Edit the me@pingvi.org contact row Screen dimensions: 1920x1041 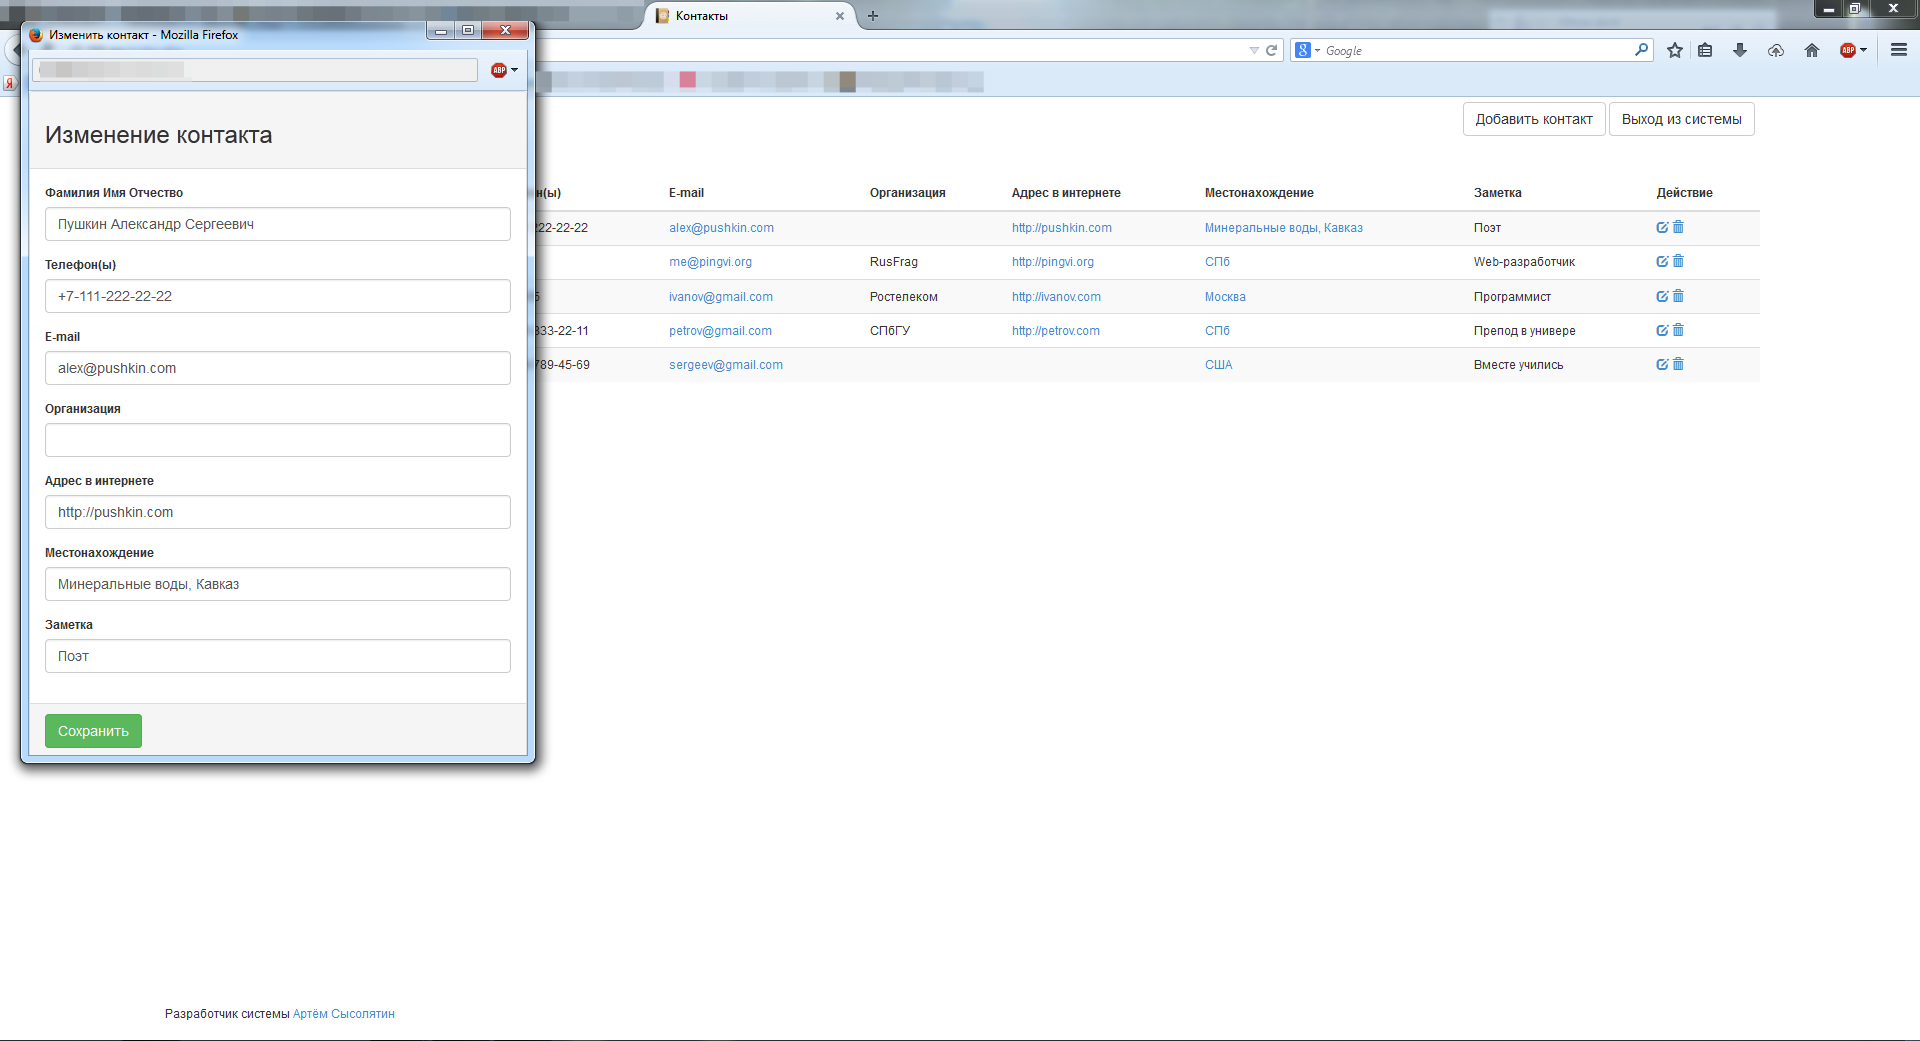coord(1662,261)
